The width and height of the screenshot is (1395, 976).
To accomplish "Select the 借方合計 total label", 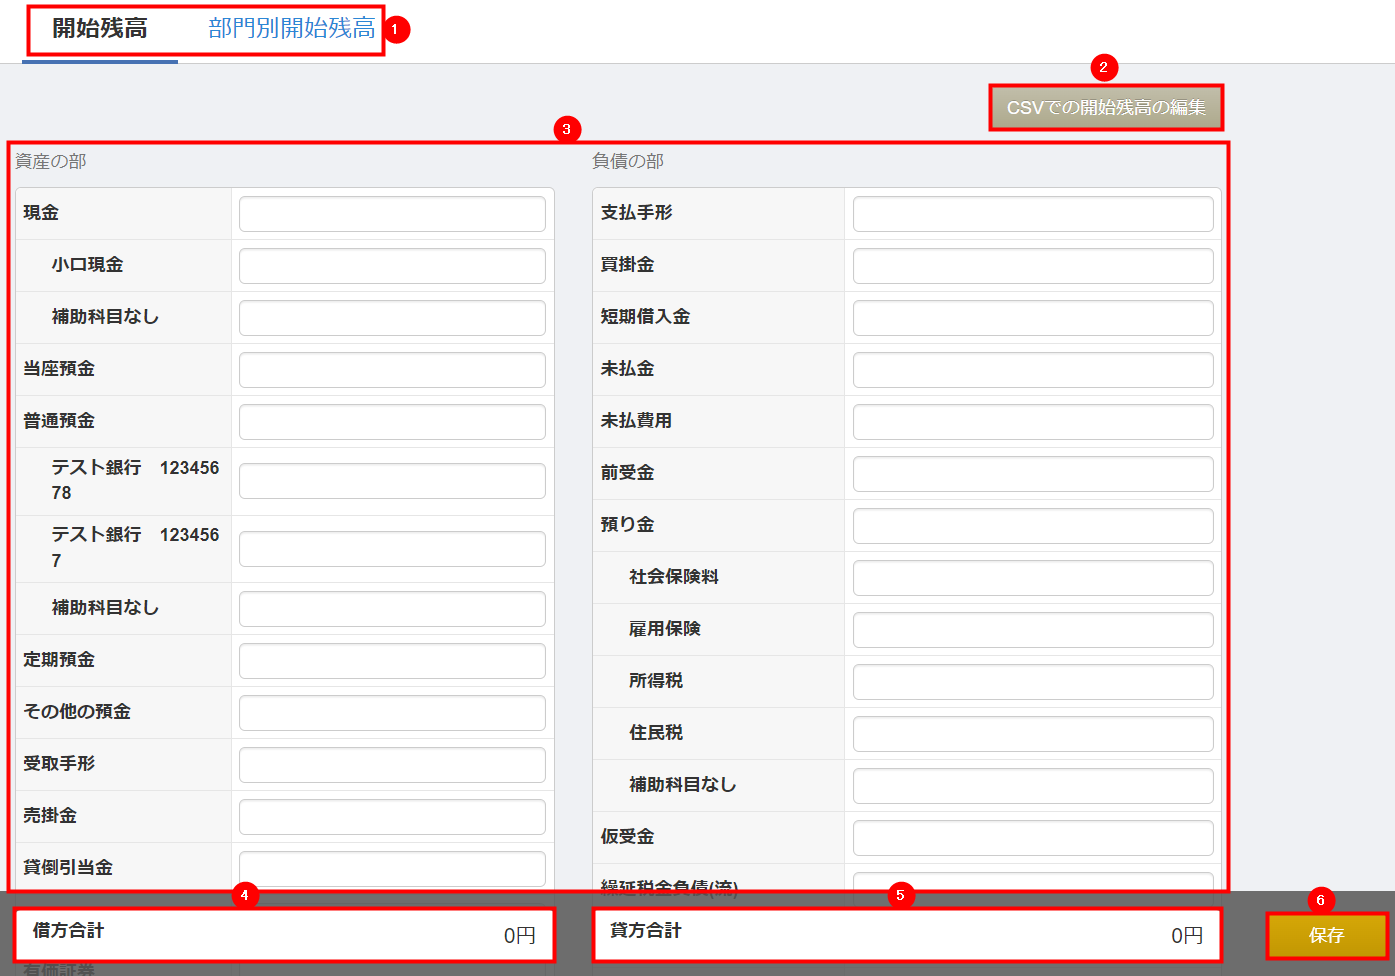I will (x=68, y=931).
